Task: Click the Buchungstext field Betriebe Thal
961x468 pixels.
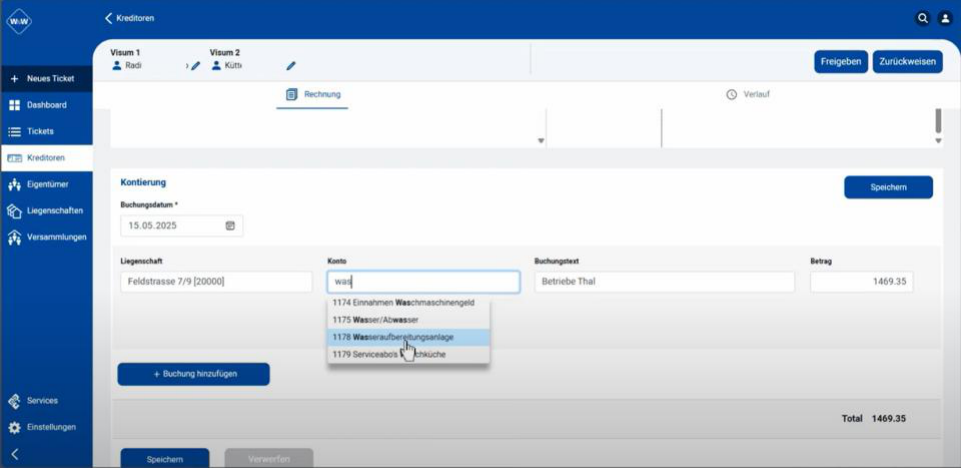Action: [x=664, y=282]
